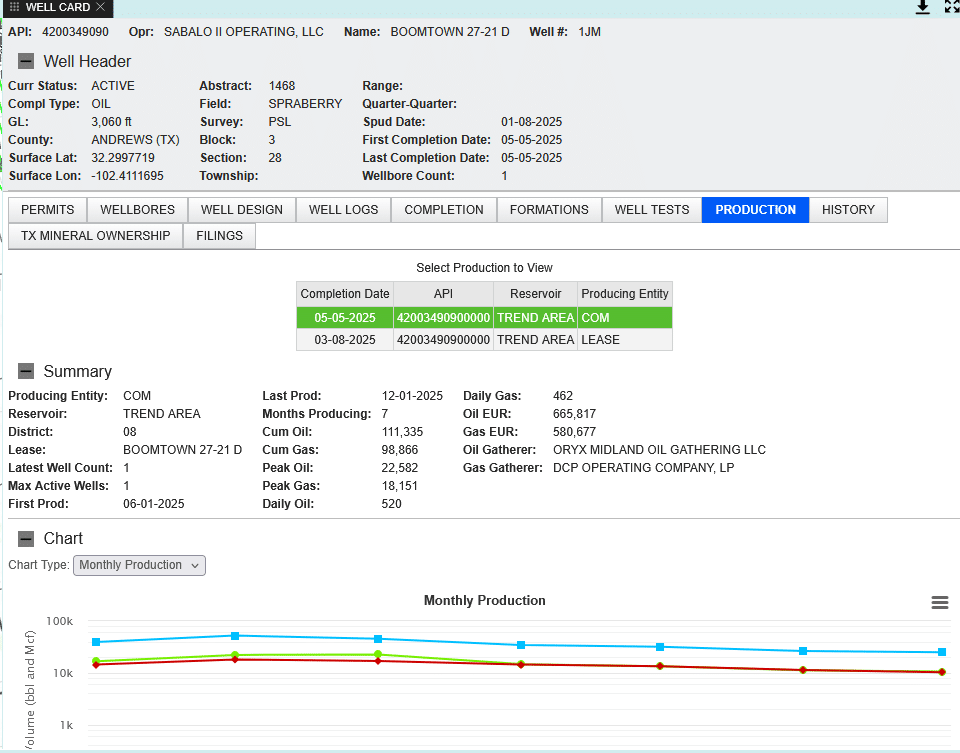Image resolution: width=960 pixels, height=753 pixels.
Task: Close the Well Card tab
Action: 100,8
